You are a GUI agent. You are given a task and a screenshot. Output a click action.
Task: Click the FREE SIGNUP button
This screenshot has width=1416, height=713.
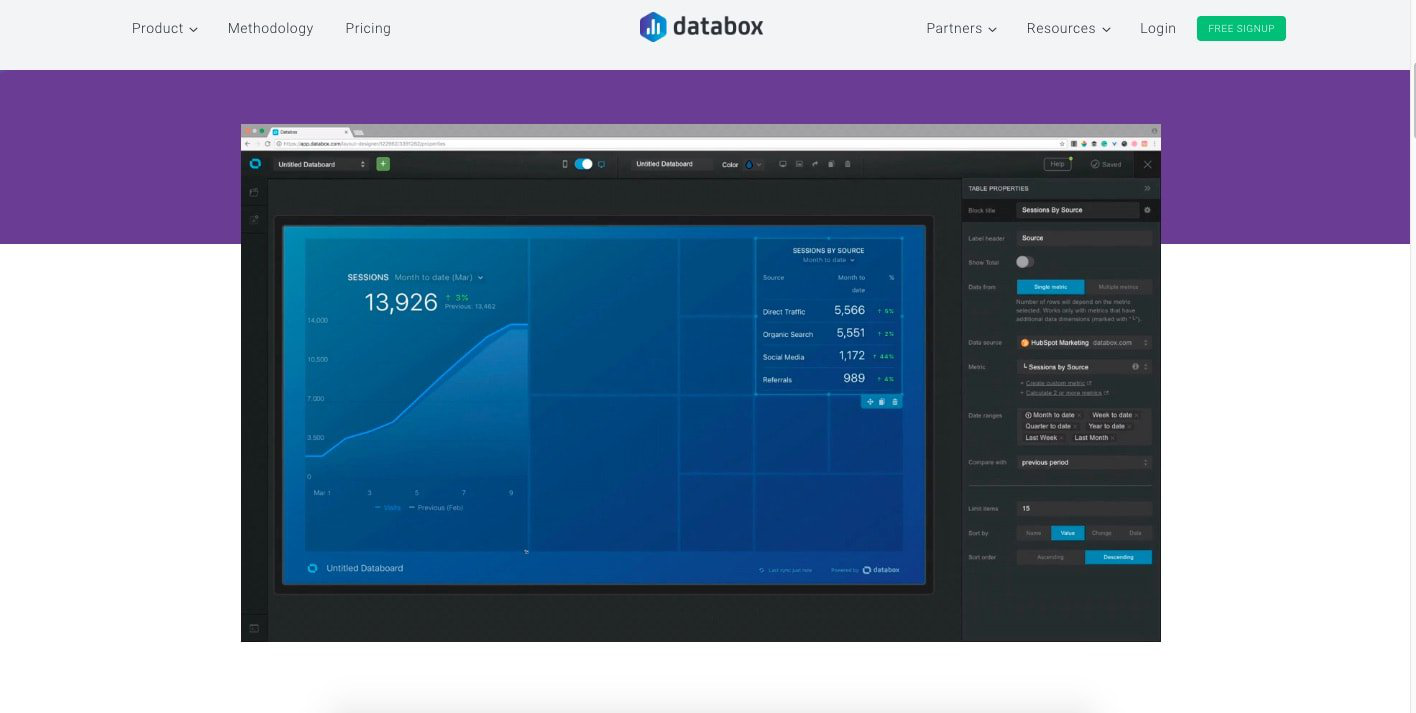[x=1241, y=28]
